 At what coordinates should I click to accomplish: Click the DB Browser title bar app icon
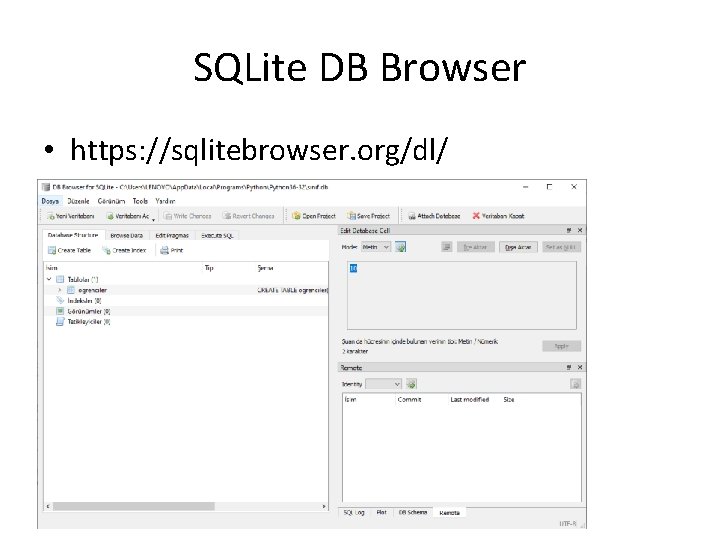tap(45, 187)
